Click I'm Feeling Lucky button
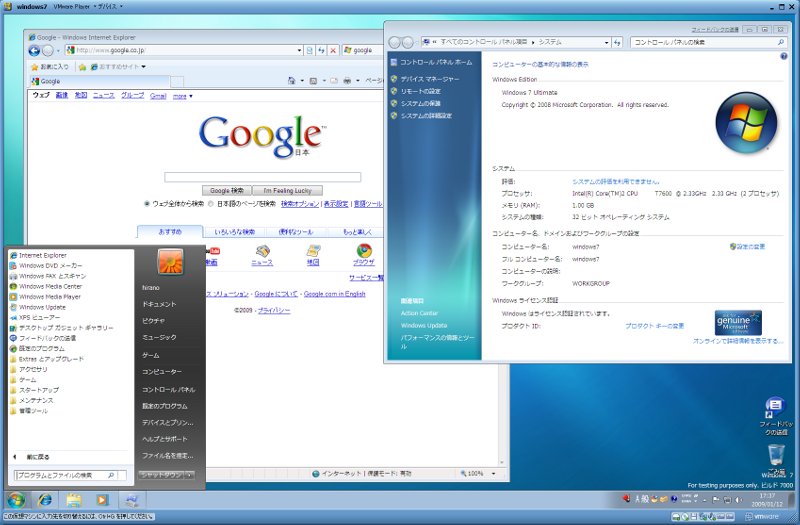The height and width of the screenshot is (525, 800). click(287, 190)
